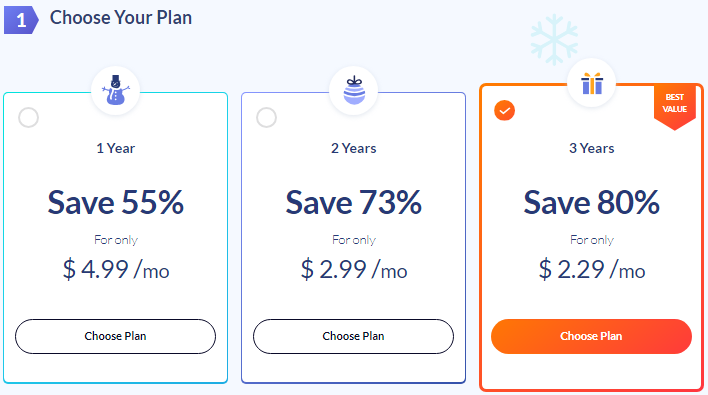The width and height of the screenshot is (708, 395).
Task: Click the Save 80% heading
Action: point(592,202)
